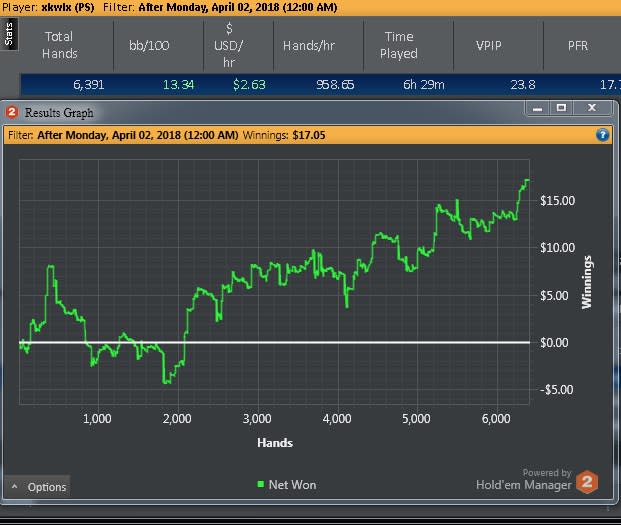Click the Hands axis title

click(x=275, y=443)
